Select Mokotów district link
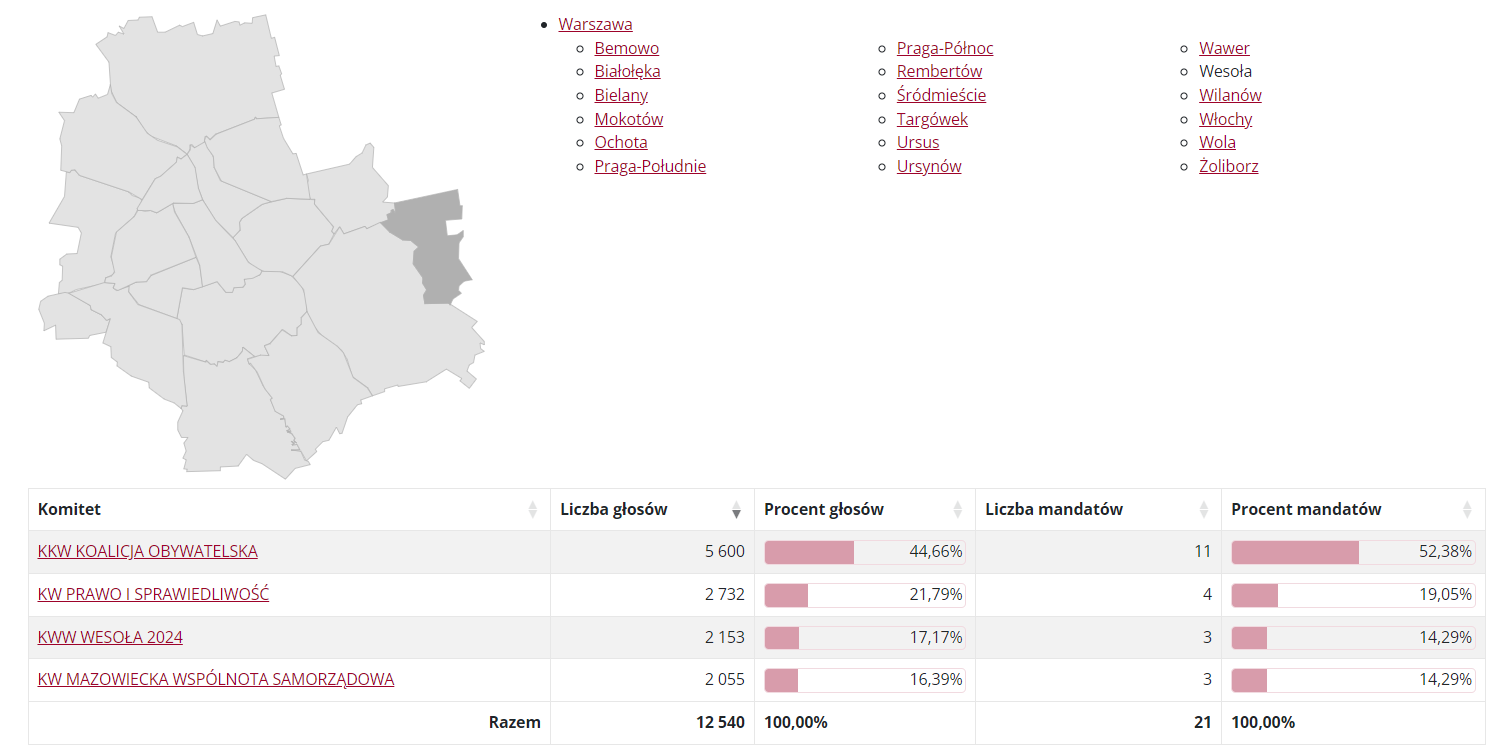The height and width of the screenshot is (747, 1501). pos(629,119)
